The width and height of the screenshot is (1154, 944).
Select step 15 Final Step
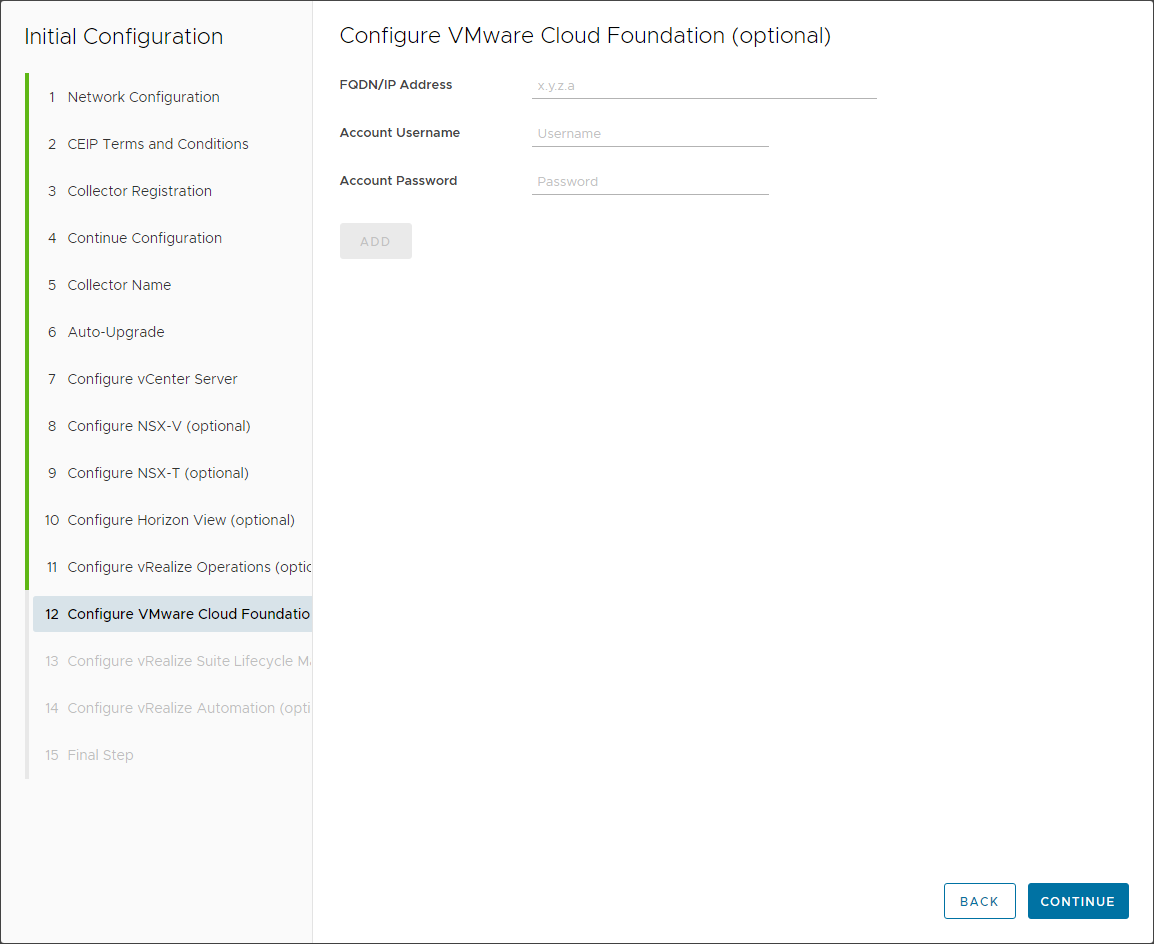click(171, 756)
